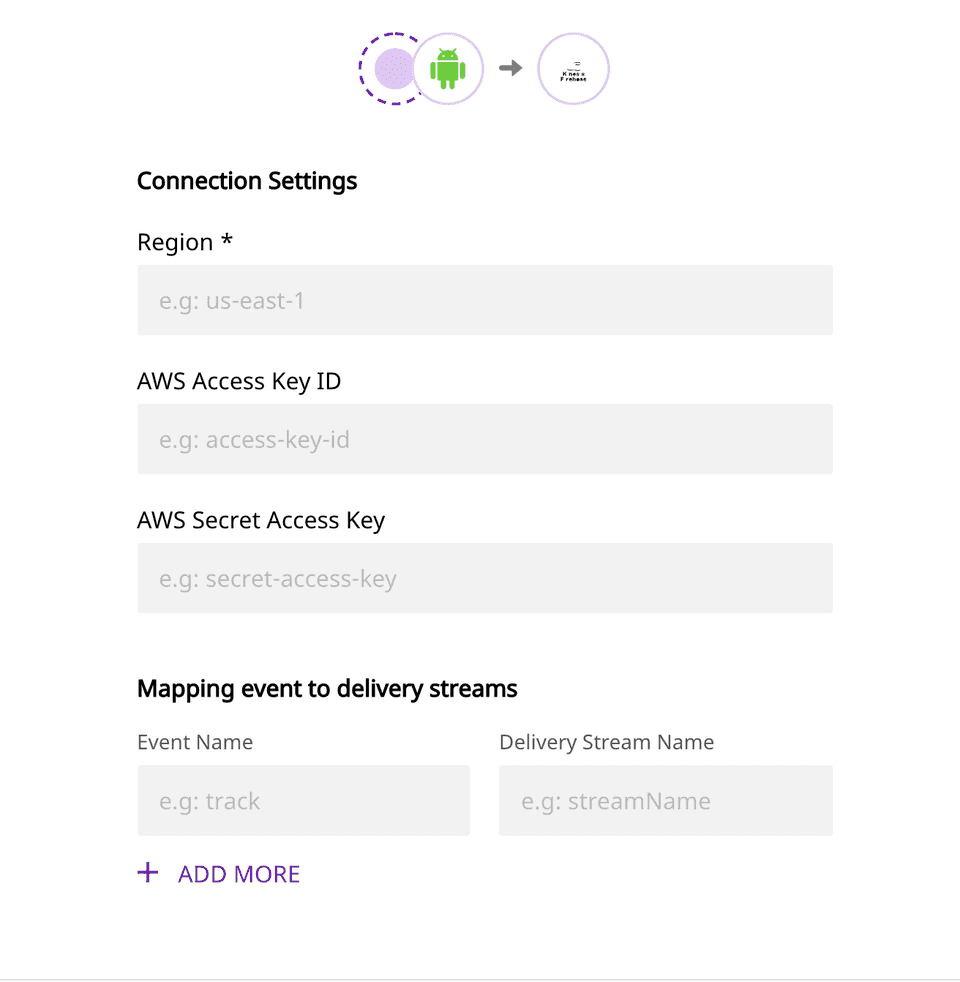Image resolution: width=960 pixels, height=982 pixels.
Task: Click the Mapping event to delivery streams heading
Action: (x=327, y=689)
